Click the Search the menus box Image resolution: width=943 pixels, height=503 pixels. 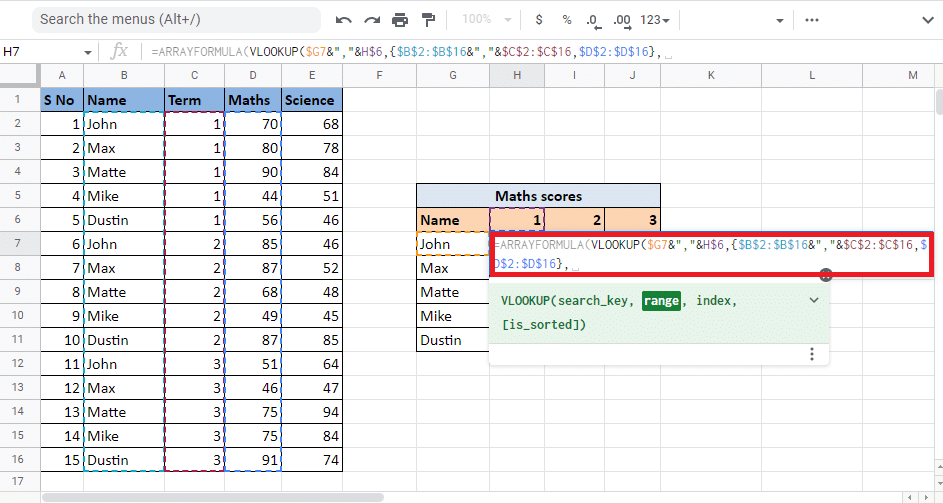click(x=175, y=19)
